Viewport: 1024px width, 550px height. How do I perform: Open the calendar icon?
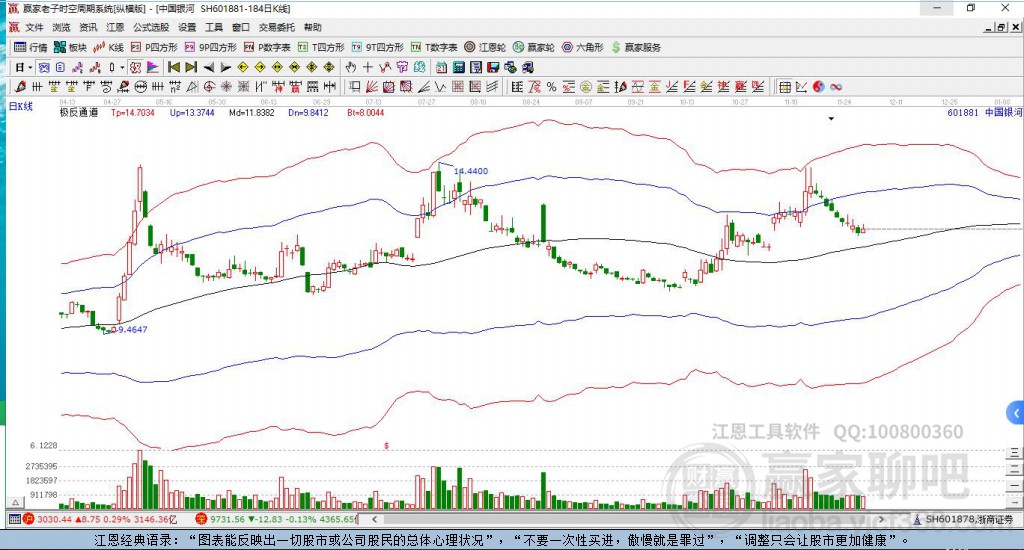point(441,67)
